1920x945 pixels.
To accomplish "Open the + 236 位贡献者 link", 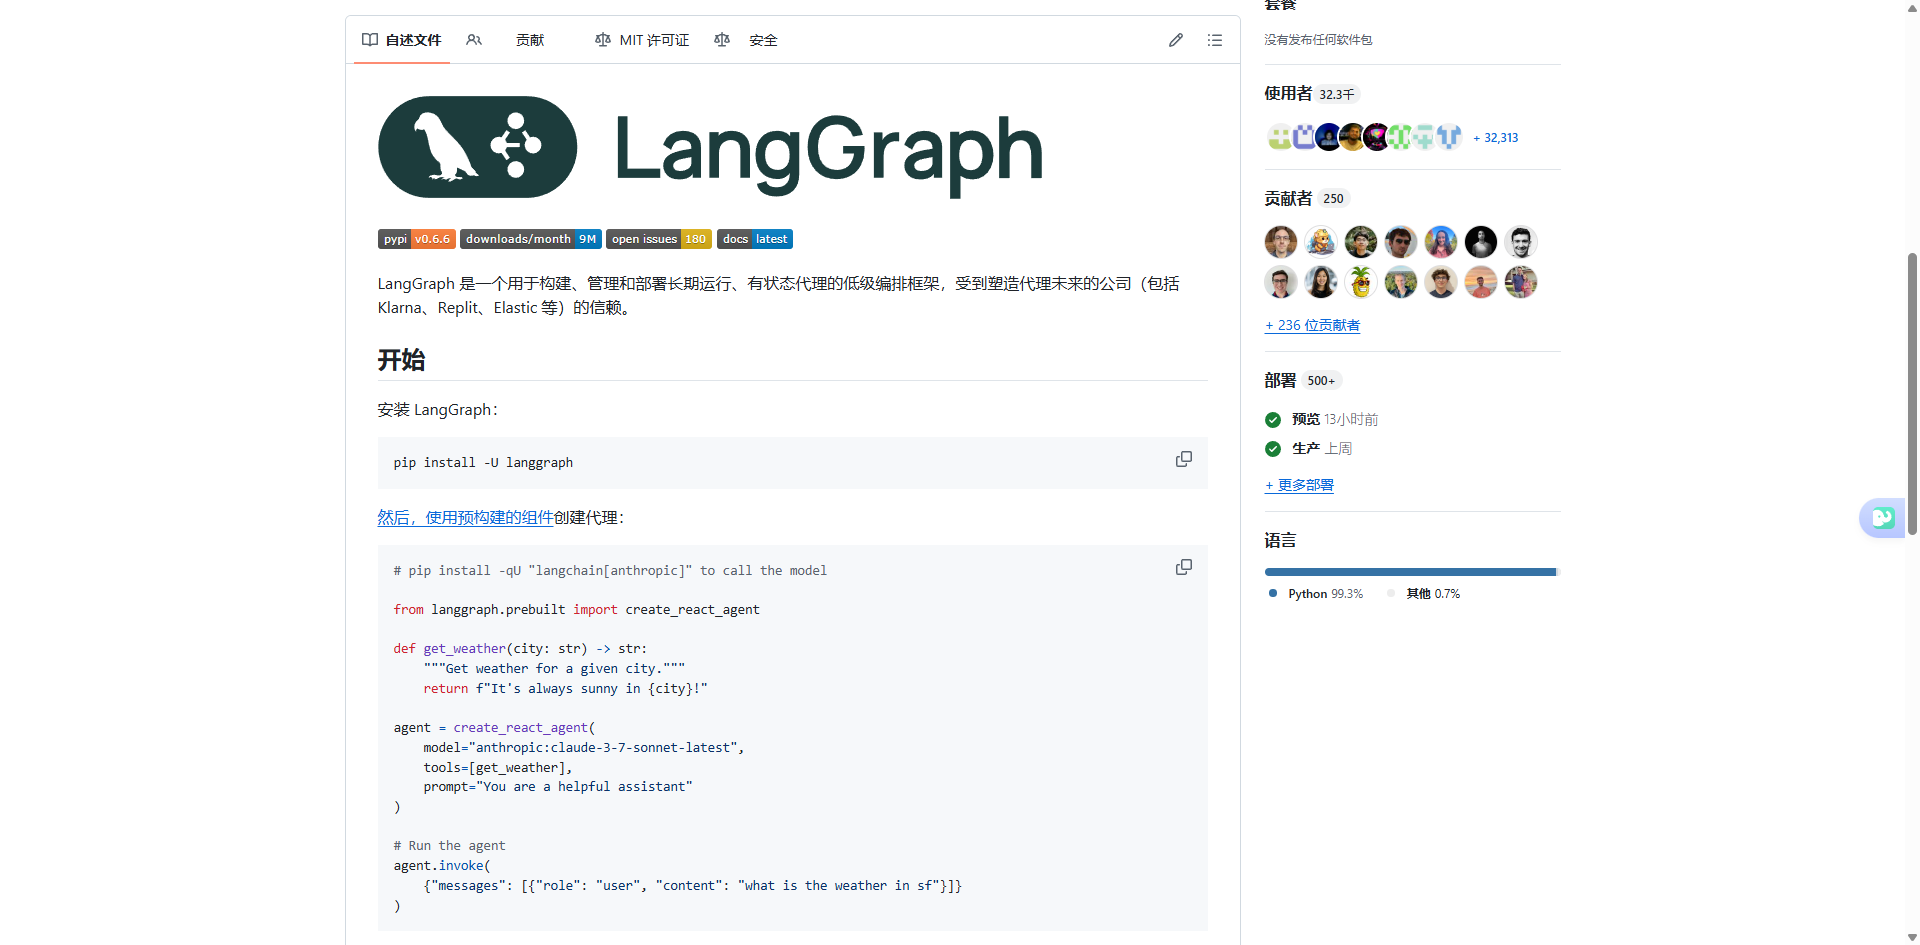I will [x=1312, y=325].
